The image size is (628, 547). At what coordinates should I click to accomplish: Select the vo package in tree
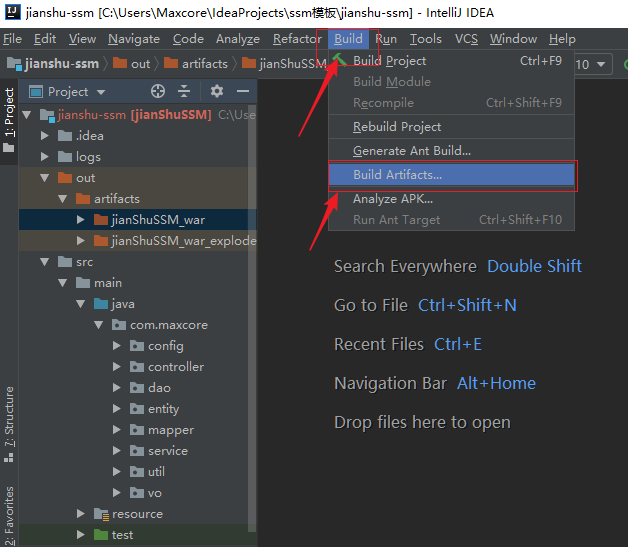point(155,493)
